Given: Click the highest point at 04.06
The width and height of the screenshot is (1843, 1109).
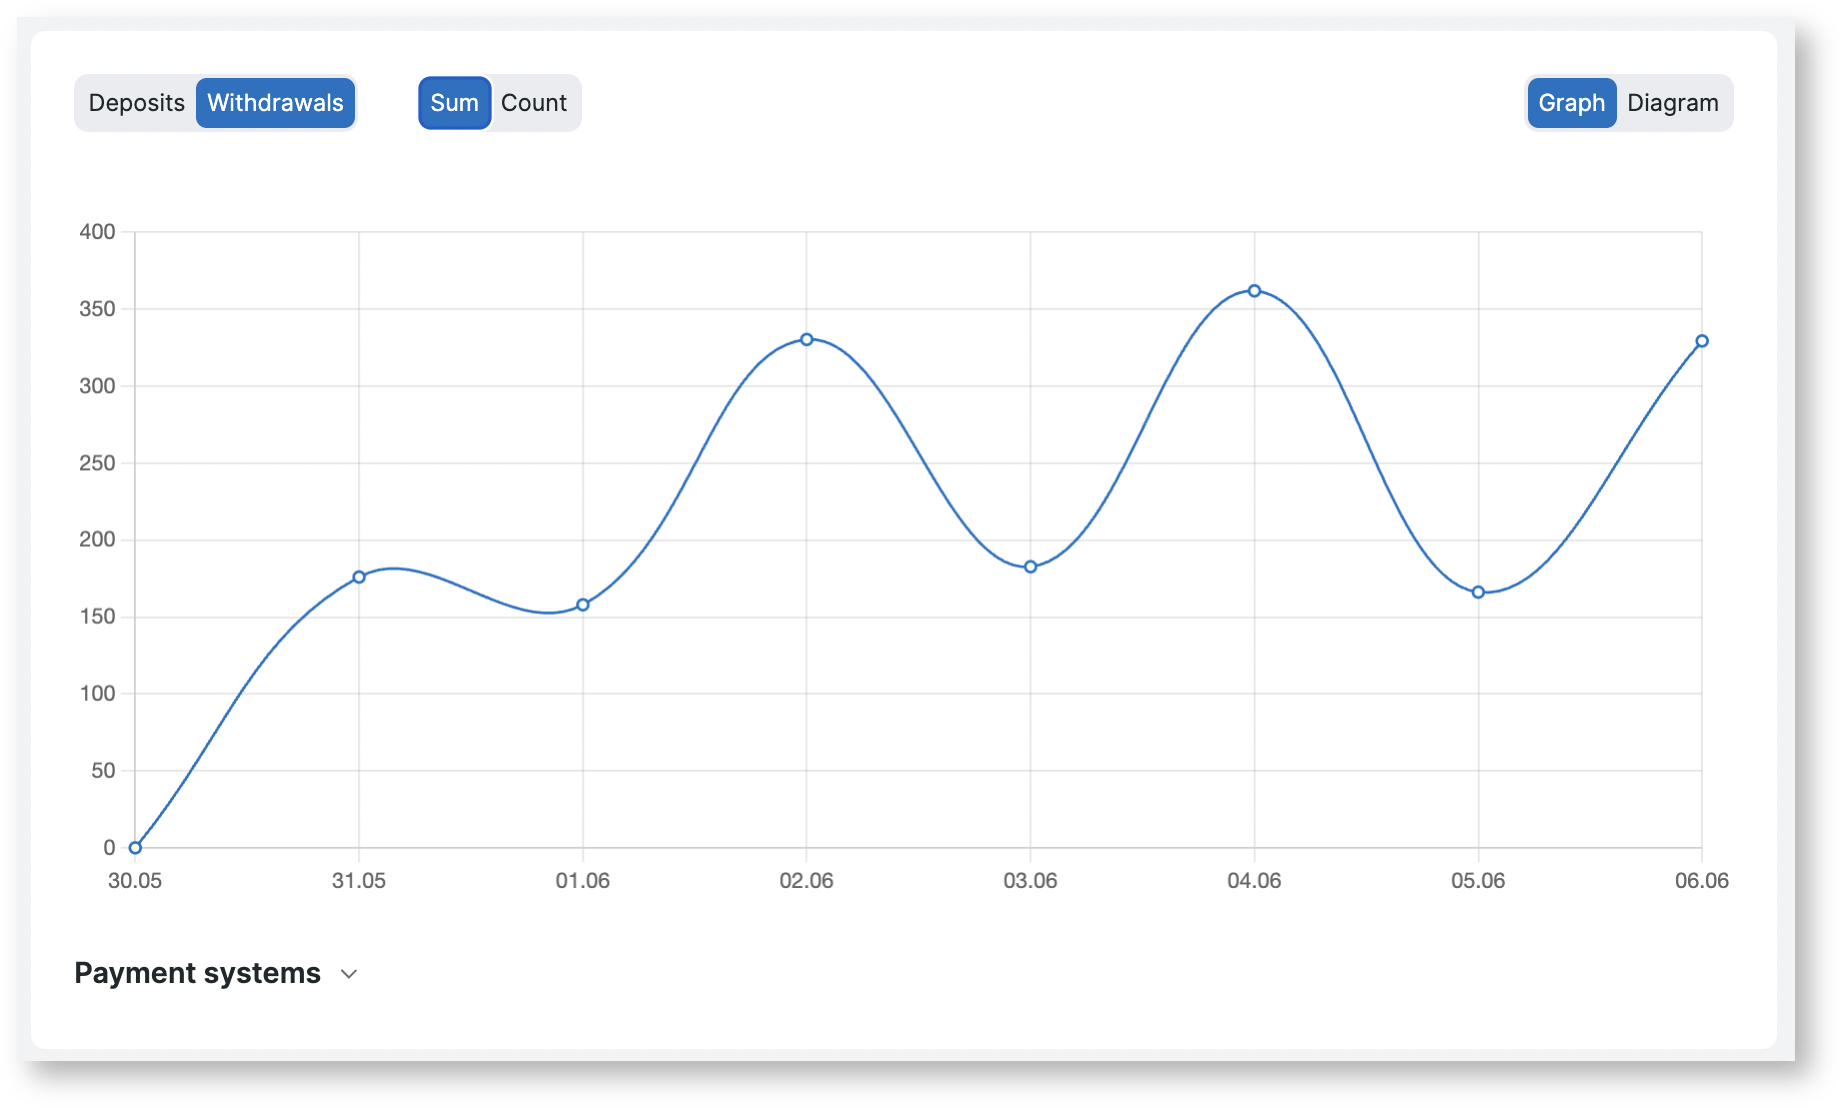Looking at the screenshot, I should 1254,291.
